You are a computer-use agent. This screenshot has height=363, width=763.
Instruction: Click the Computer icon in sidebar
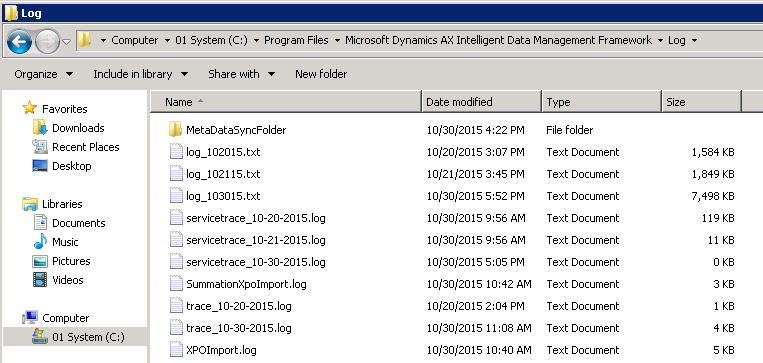tap(30, 318)
